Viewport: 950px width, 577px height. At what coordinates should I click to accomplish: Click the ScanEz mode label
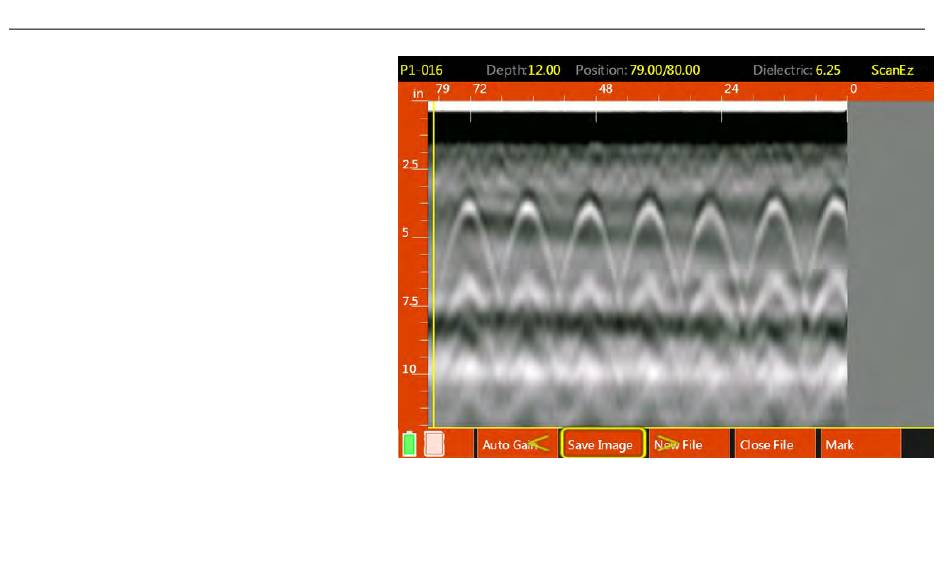(x=892, y=71)
